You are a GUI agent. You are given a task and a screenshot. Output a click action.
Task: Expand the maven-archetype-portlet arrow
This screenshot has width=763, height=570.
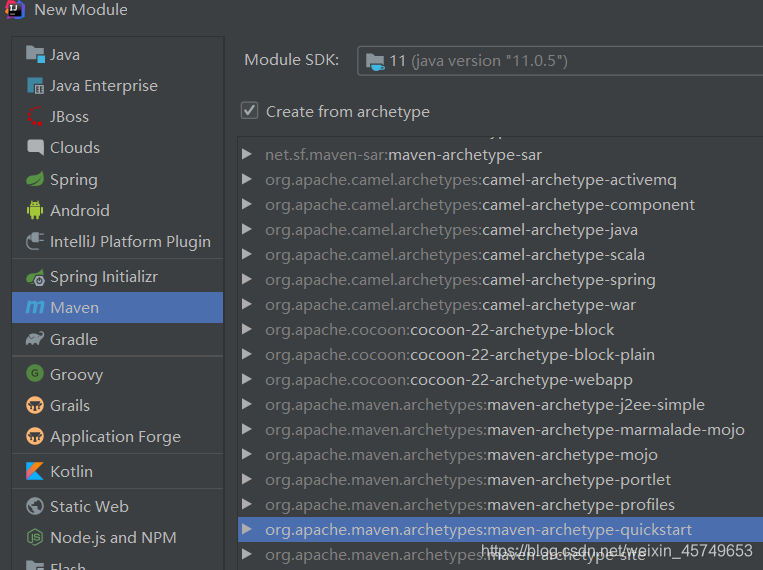(247, 479)
